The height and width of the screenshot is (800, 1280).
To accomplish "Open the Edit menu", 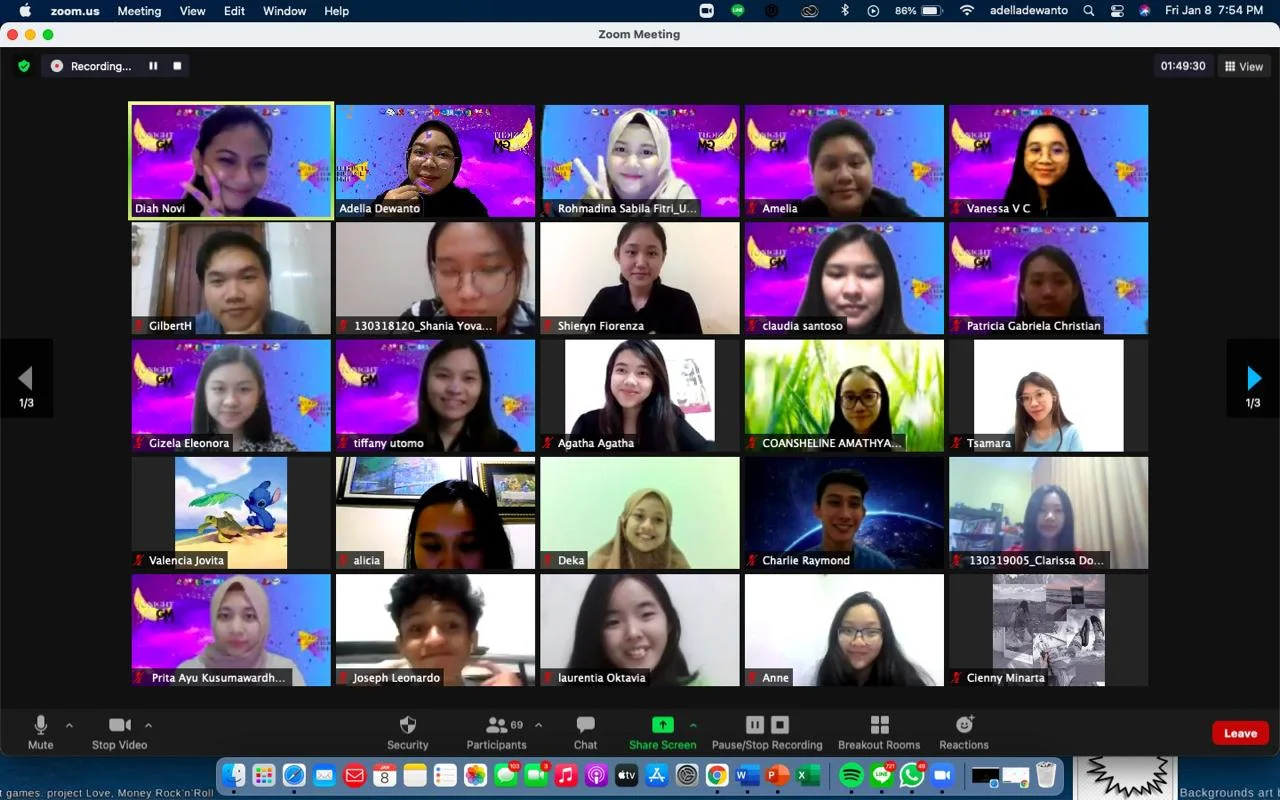I will click(234, 11).
